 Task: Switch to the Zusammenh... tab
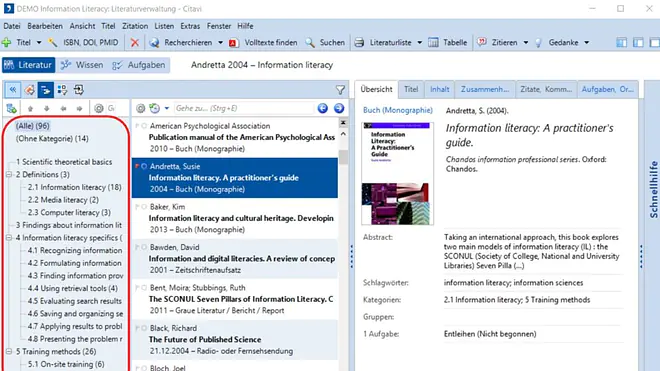[485, 89]
